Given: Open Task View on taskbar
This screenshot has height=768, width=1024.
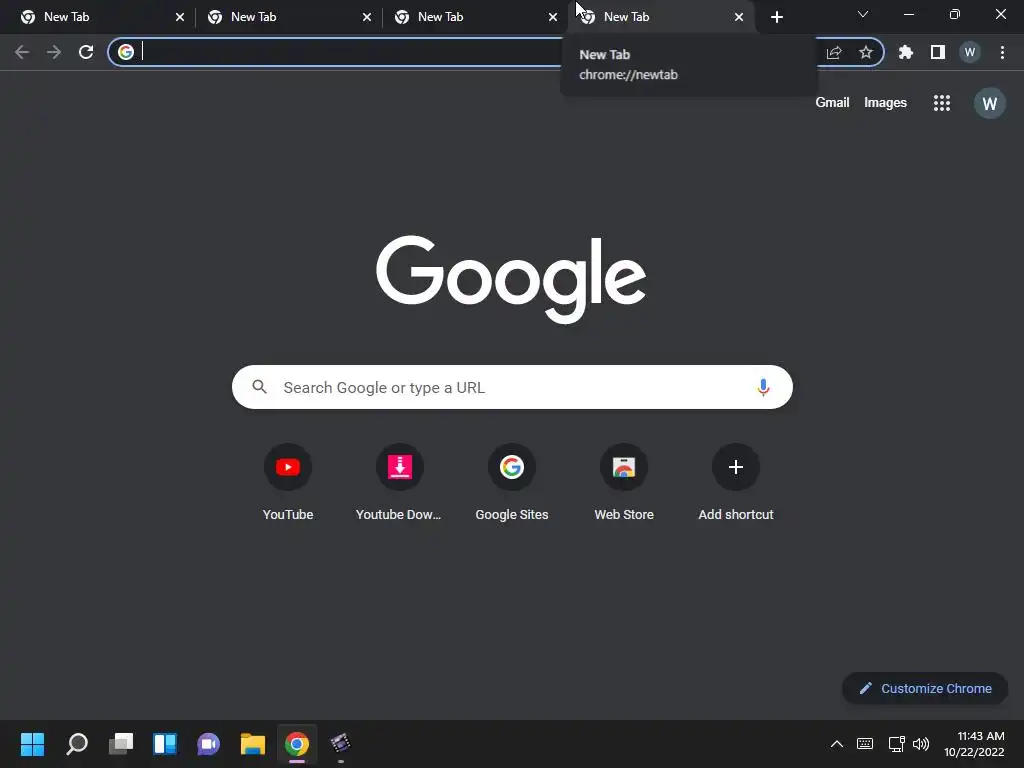Looking at the screenshot, I should coord(121,744).
